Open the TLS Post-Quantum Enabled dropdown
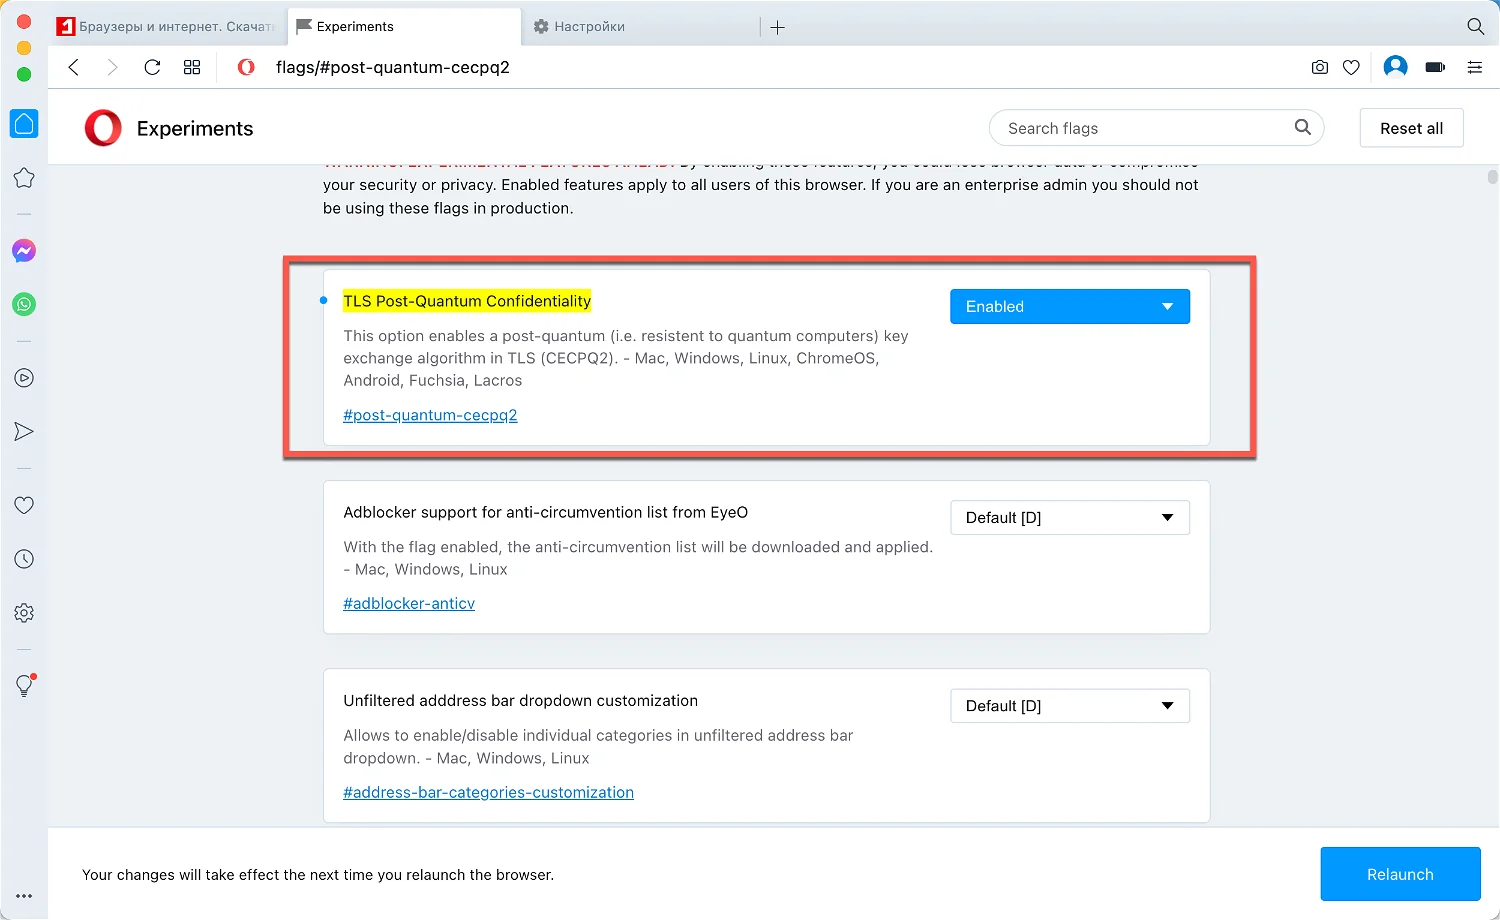 1069,307
